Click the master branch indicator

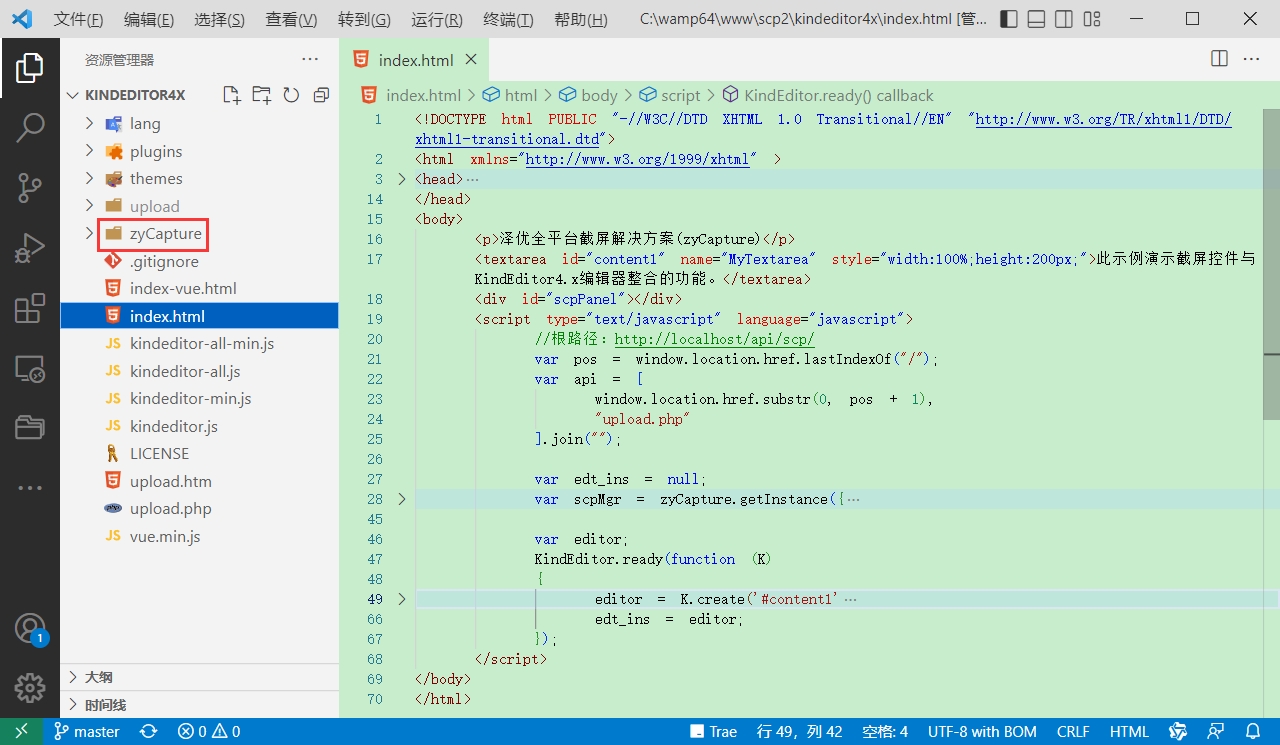point(87,732)
